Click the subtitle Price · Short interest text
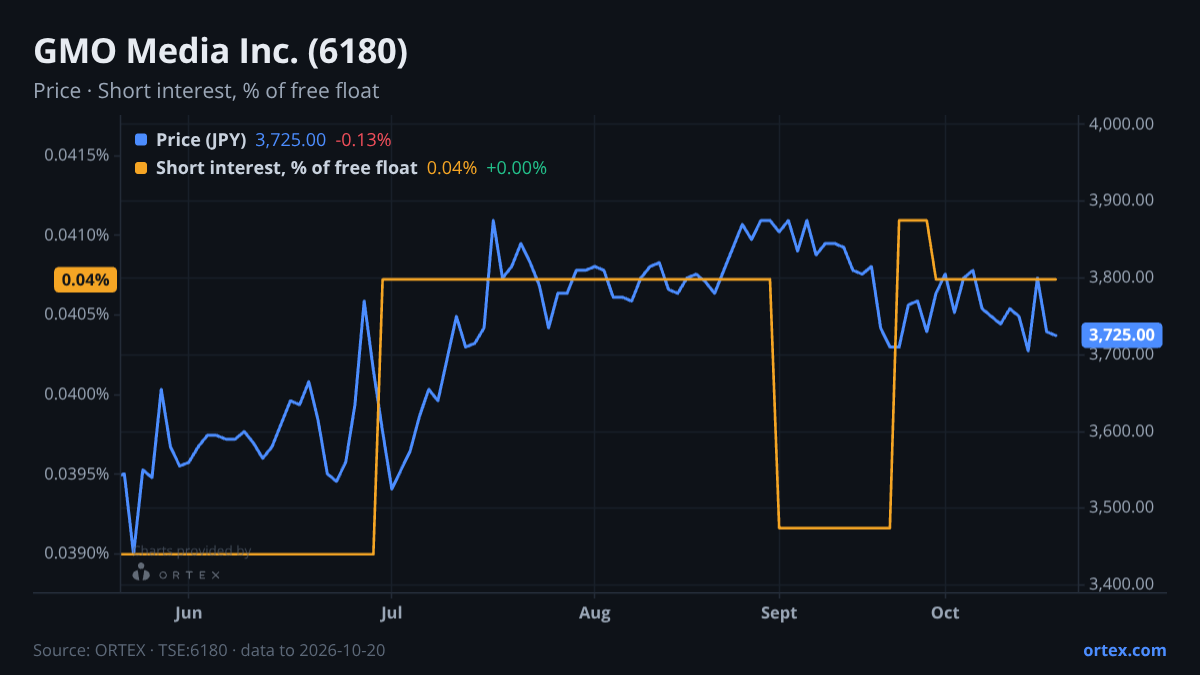 tap(206, 91)
